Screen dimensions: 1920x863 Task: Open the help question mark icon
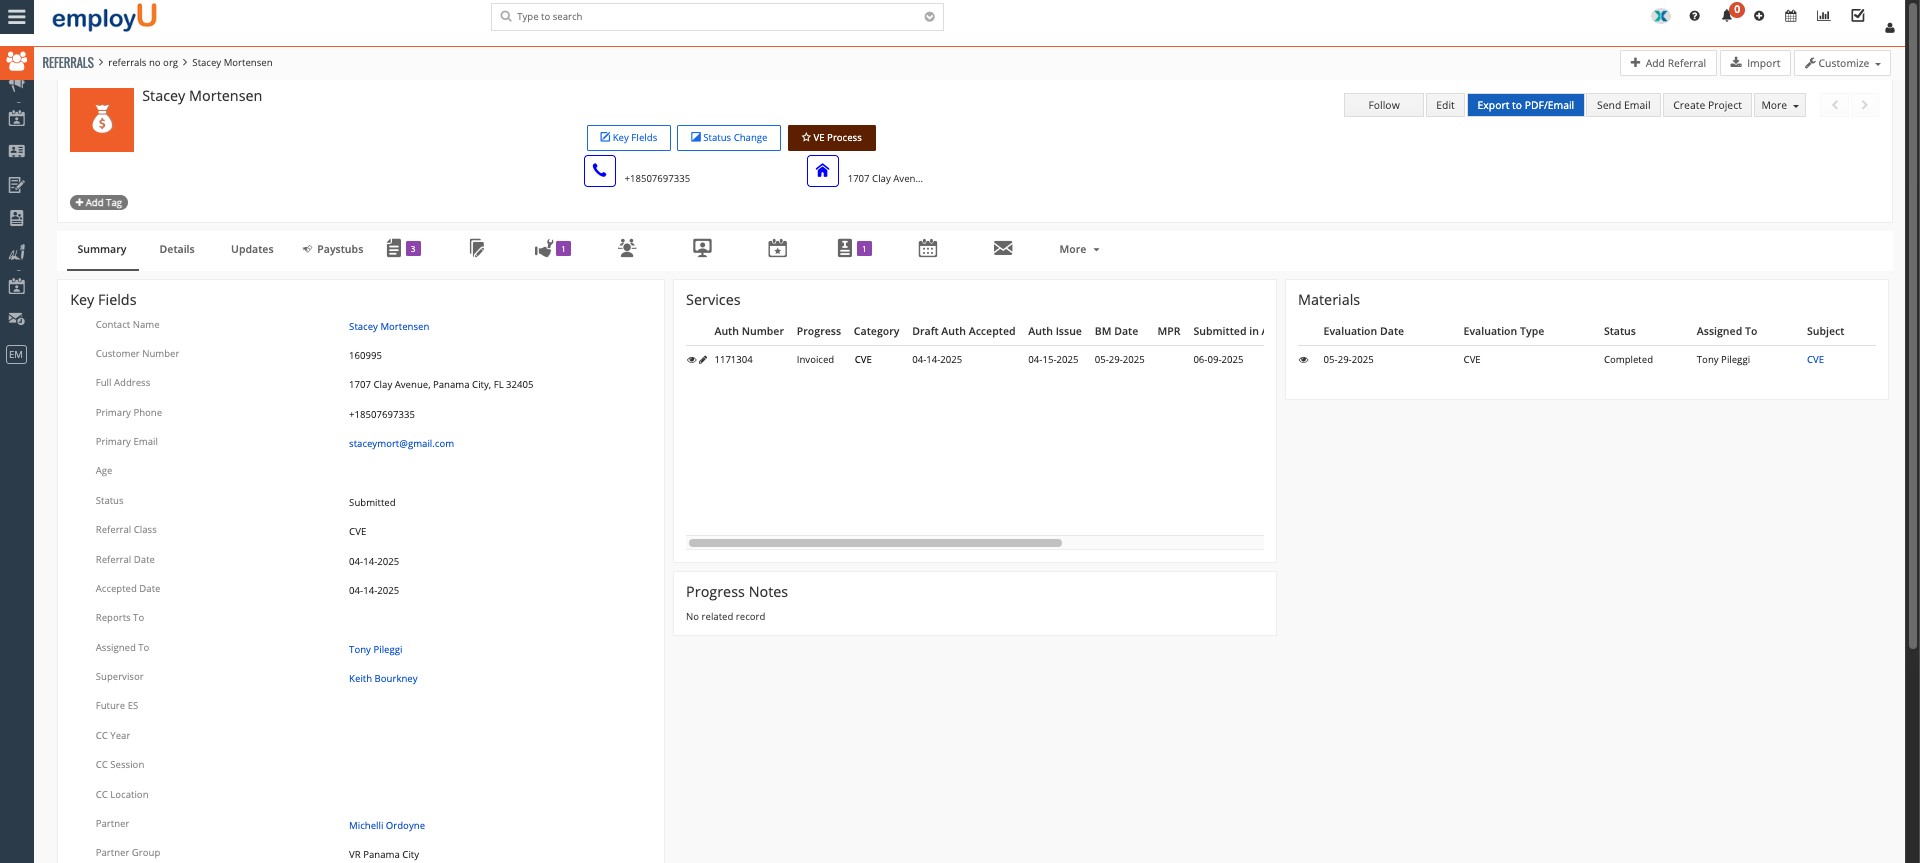point(1694,16)
